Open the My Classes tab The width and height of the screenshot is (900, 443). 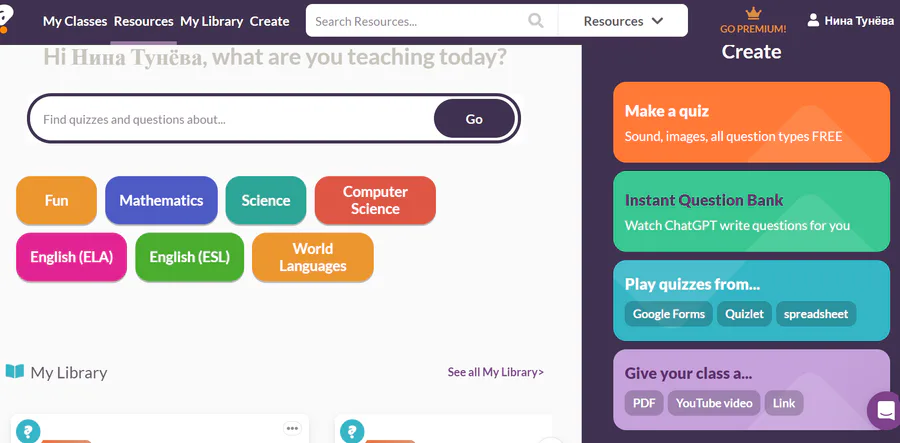coord(75,21)
